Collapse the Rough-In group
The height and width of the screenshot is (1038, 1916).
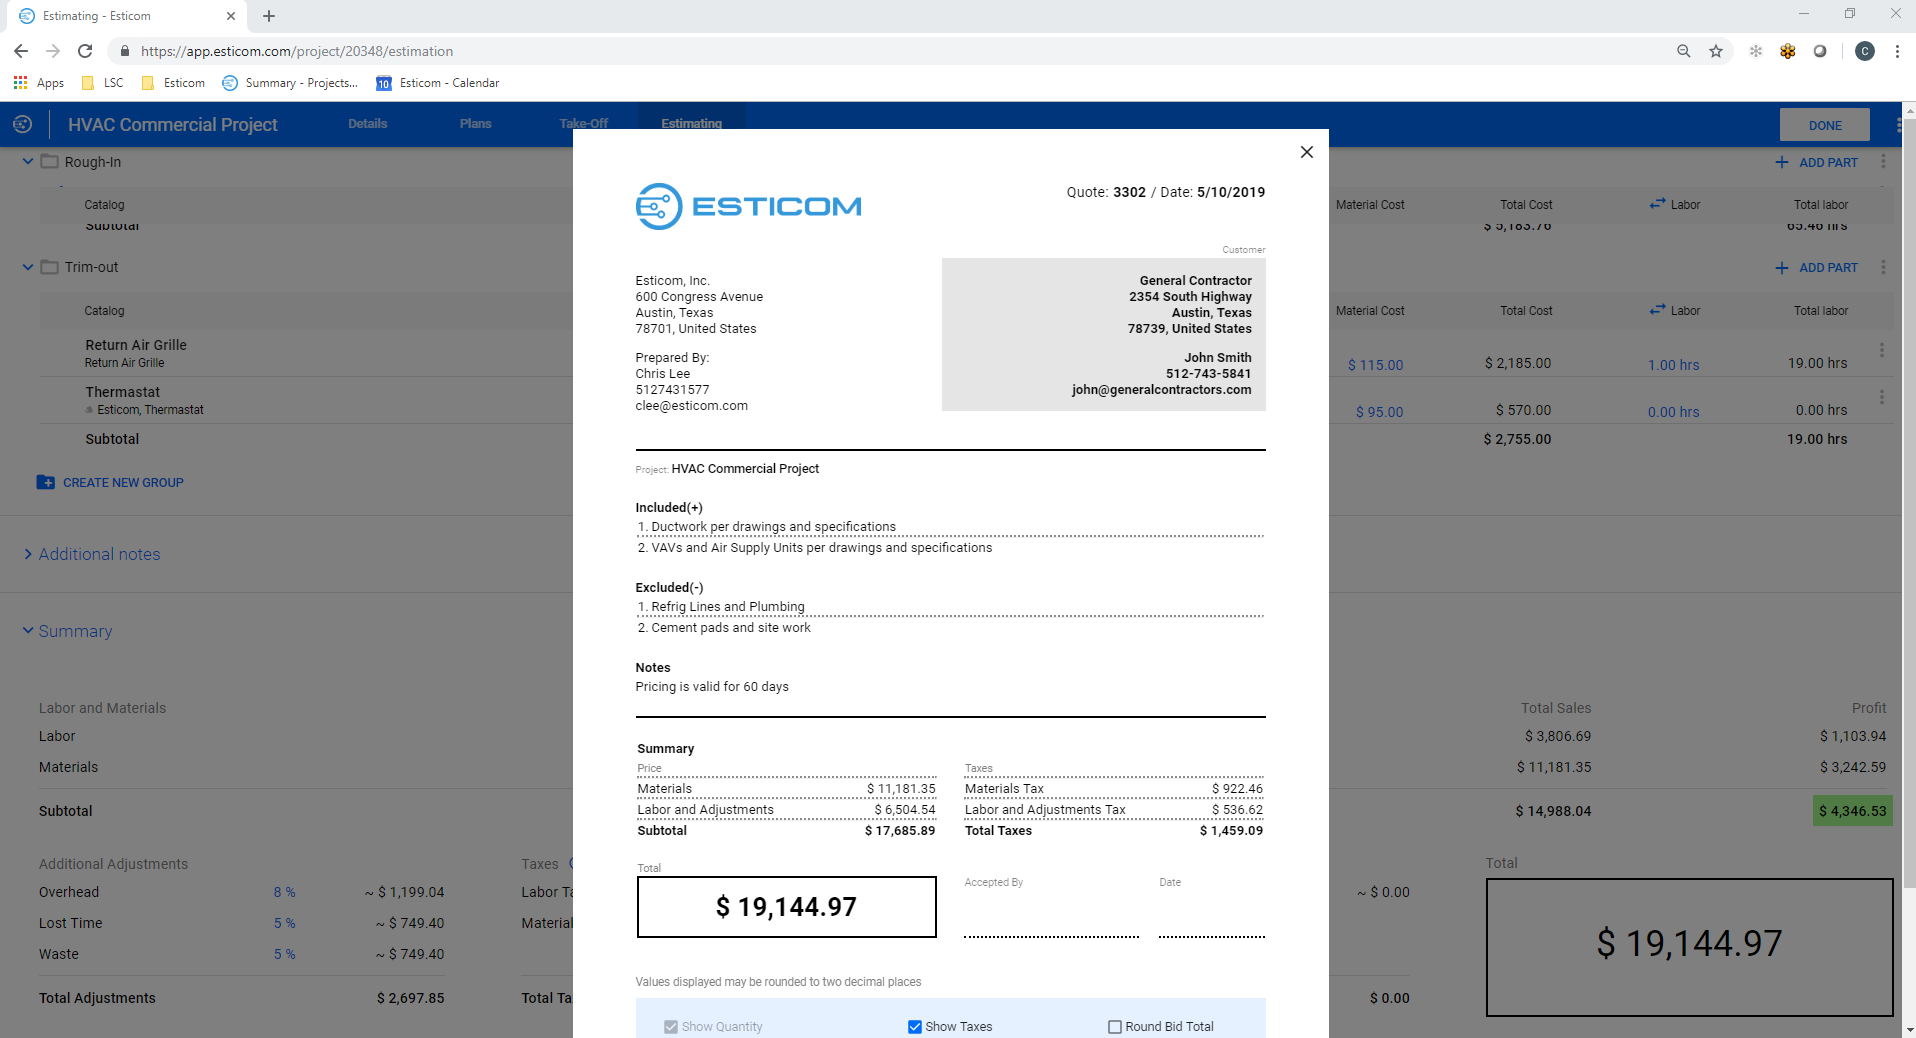click(28, 161)
